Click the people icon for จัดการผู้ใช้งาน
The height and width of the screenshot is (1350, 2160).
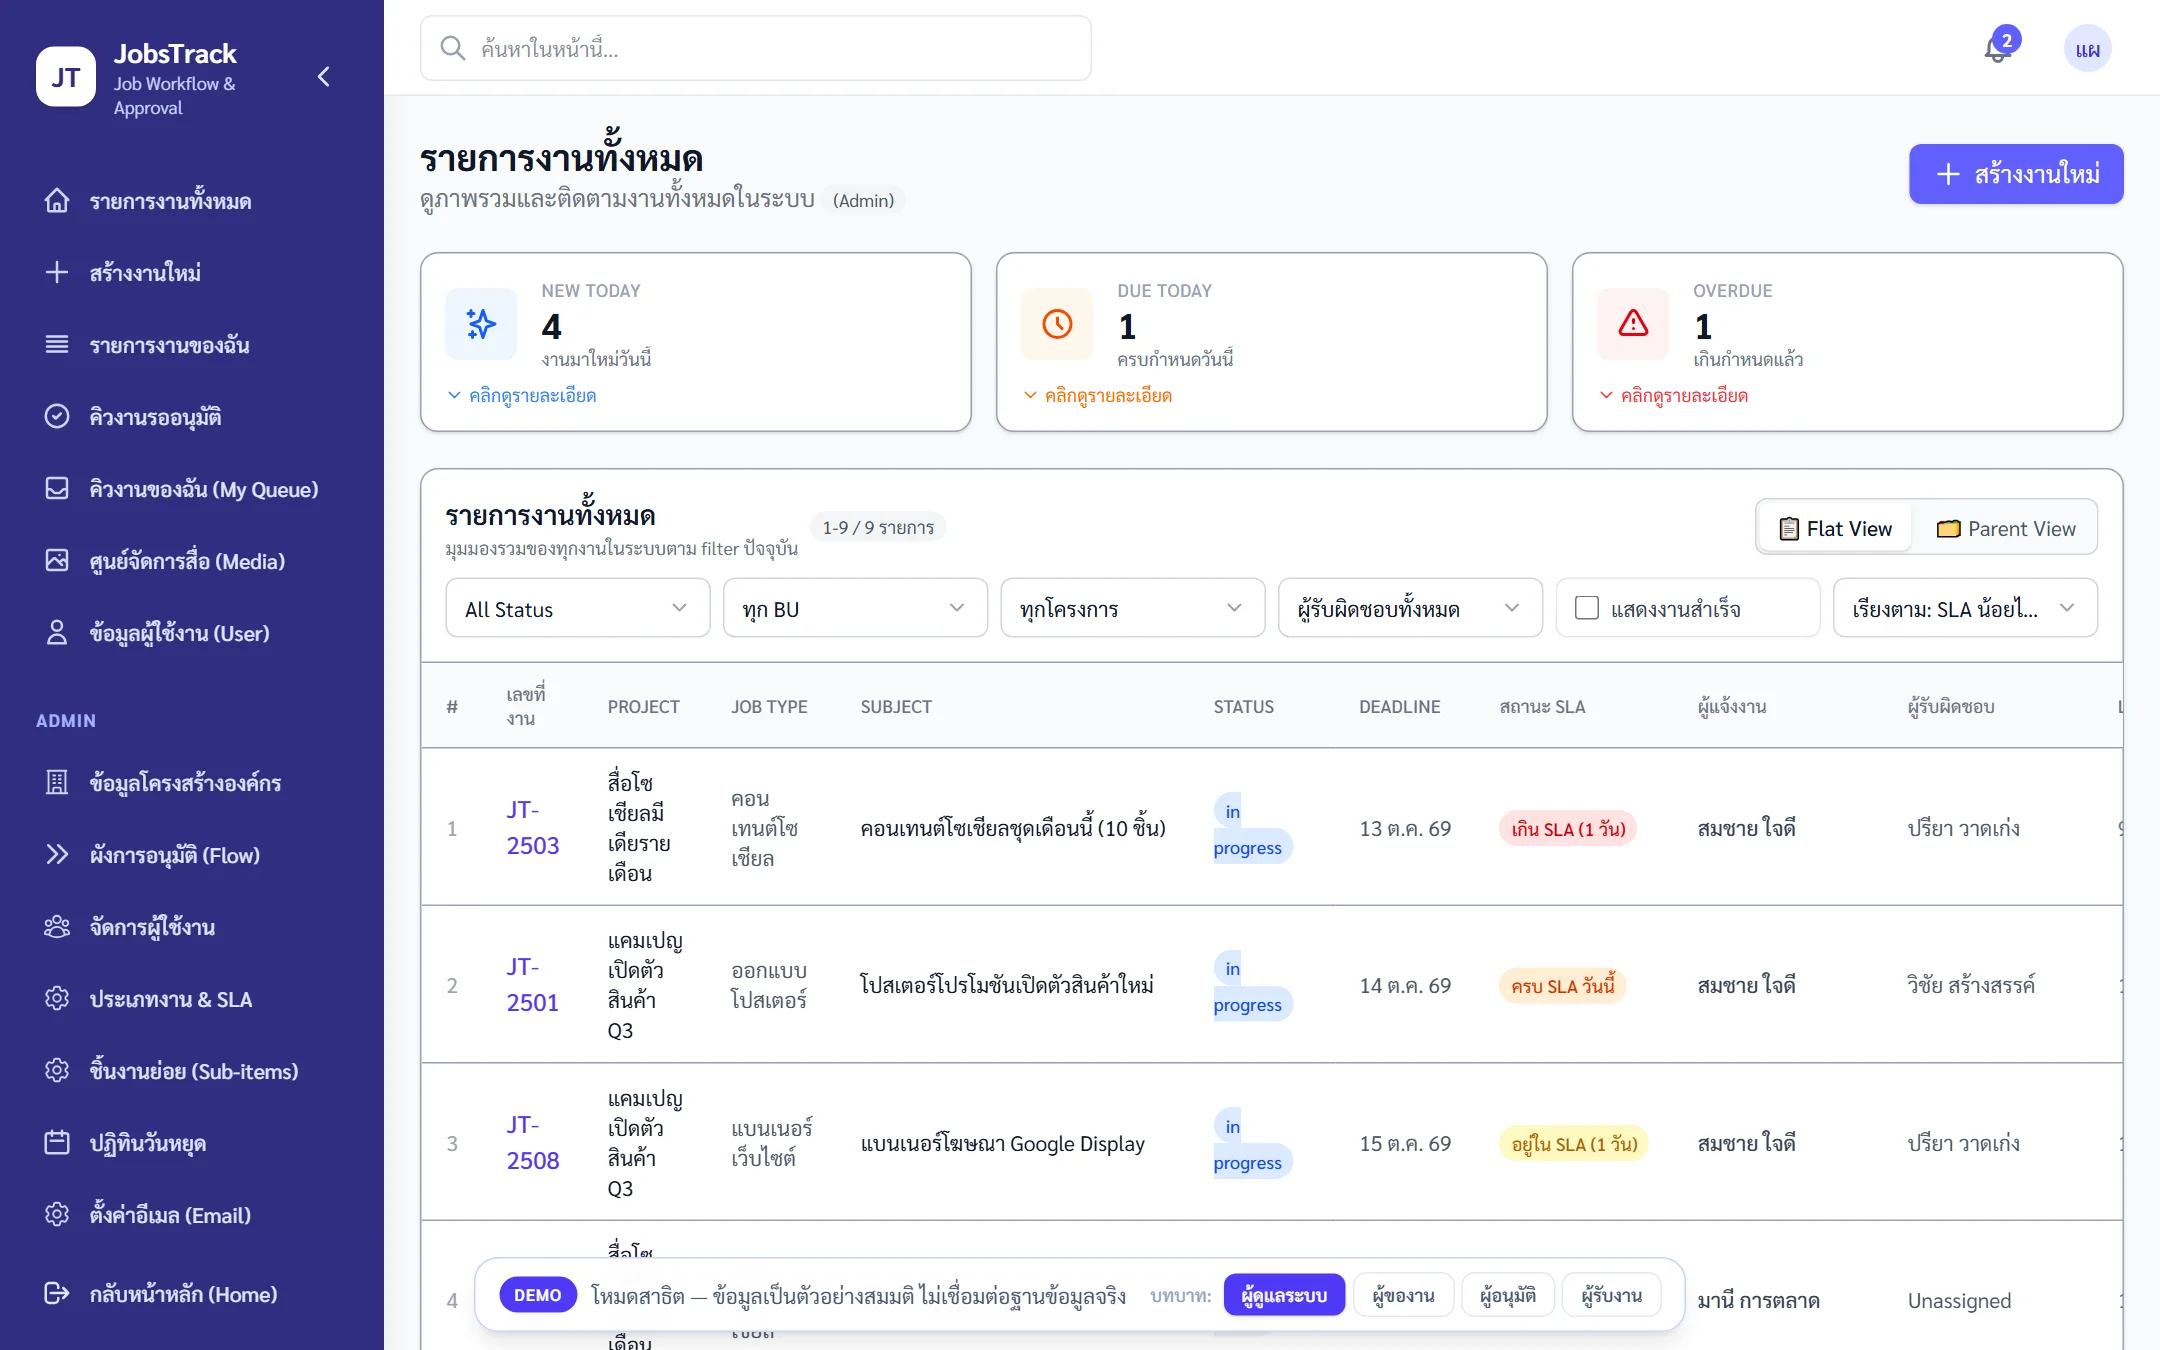tap(57, 927)
